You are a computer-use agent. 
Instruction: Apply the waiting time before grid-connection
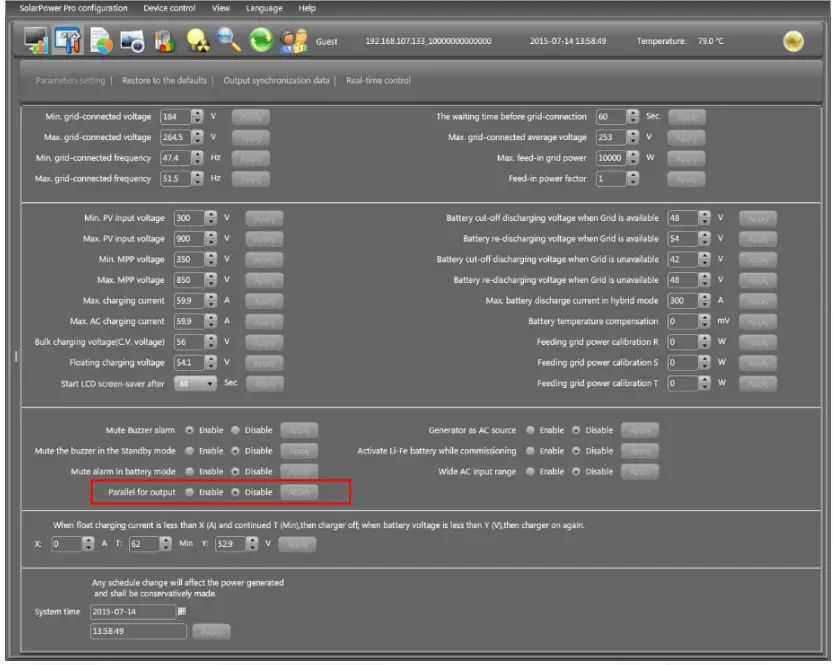[x=686, y=117]
